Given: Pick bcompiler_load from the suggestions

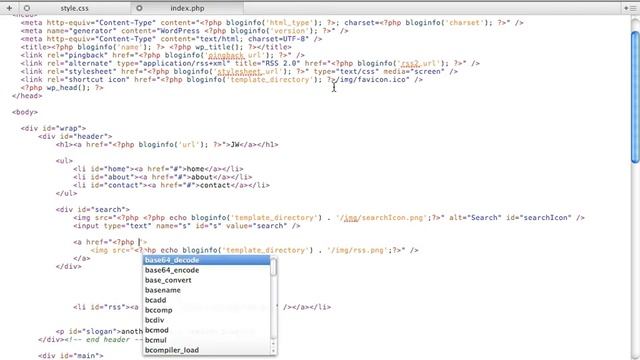Looking at the screenshot, I should coord(206,350).
